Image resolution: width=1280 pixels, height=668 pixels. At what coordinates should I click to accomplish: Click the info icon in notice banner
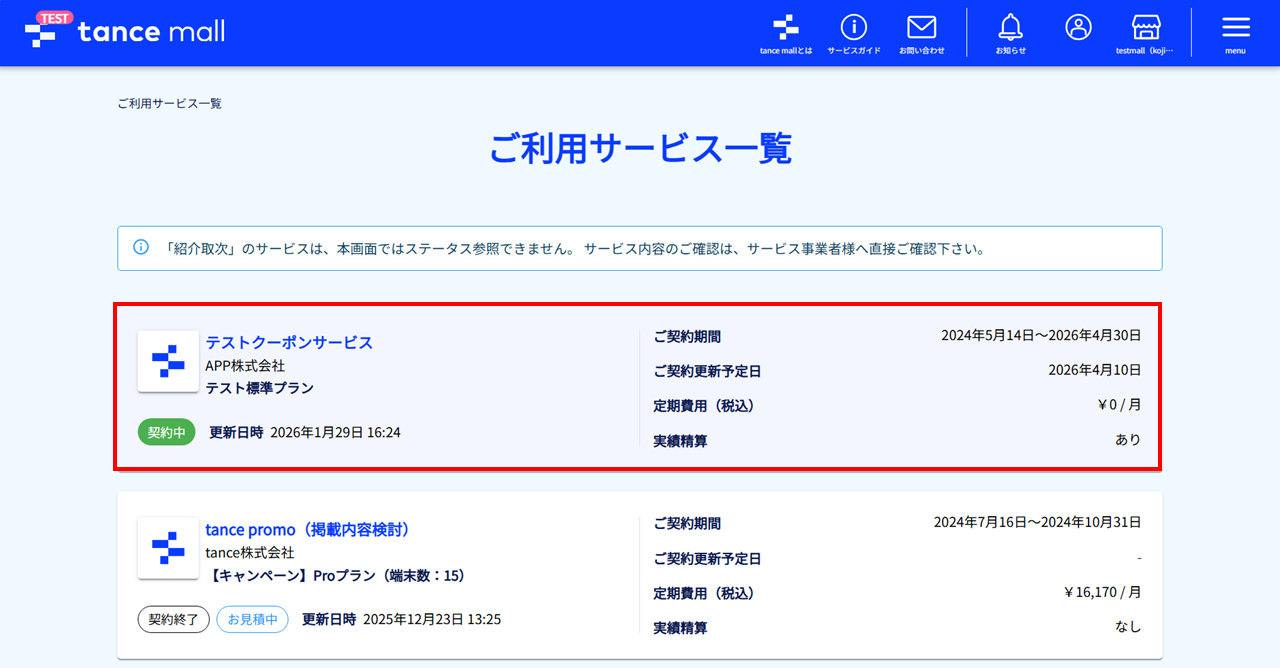pos(141,247)
